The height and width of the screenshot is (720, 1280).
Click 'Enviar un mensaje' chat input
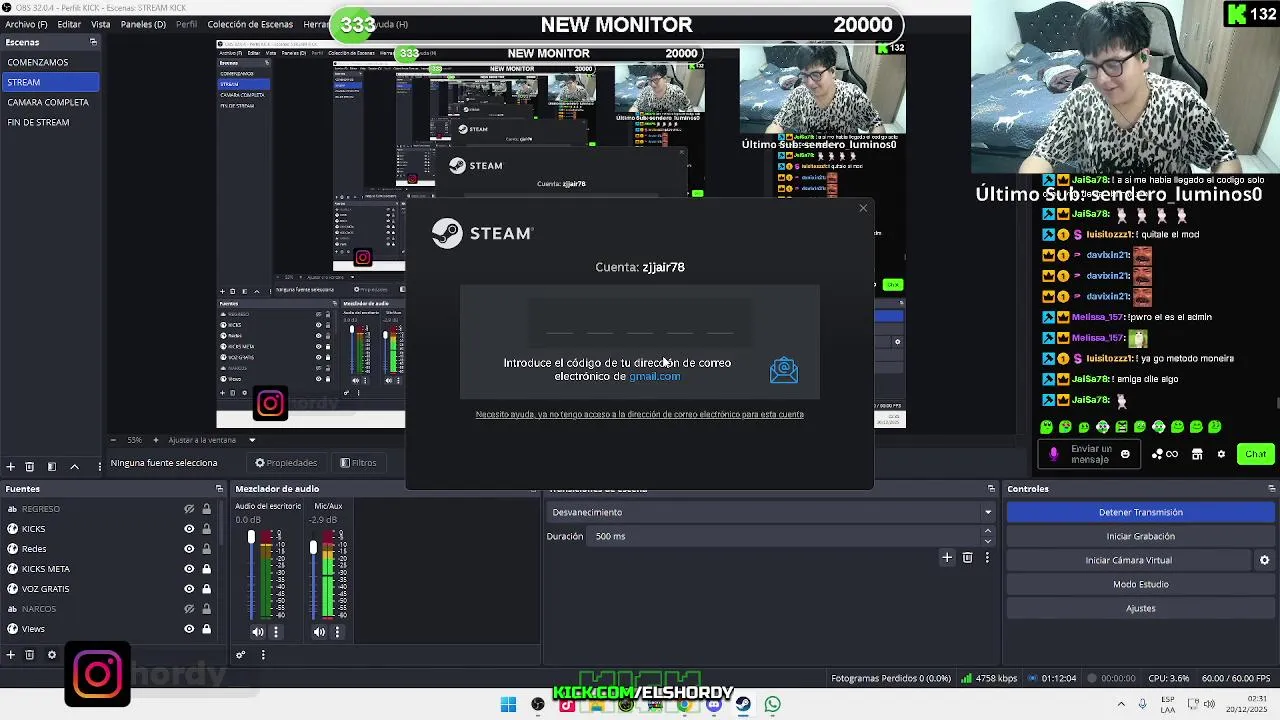[1090, 454]
